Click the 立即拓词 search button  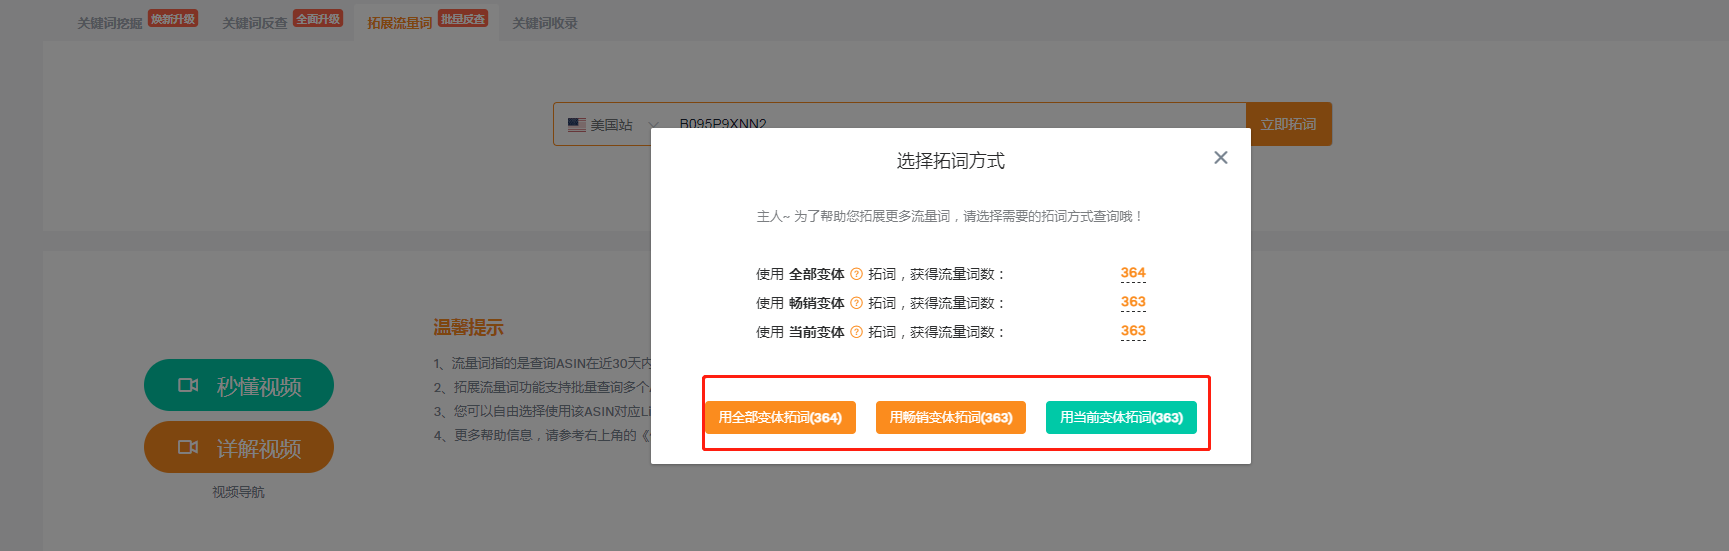point(1288,124)
